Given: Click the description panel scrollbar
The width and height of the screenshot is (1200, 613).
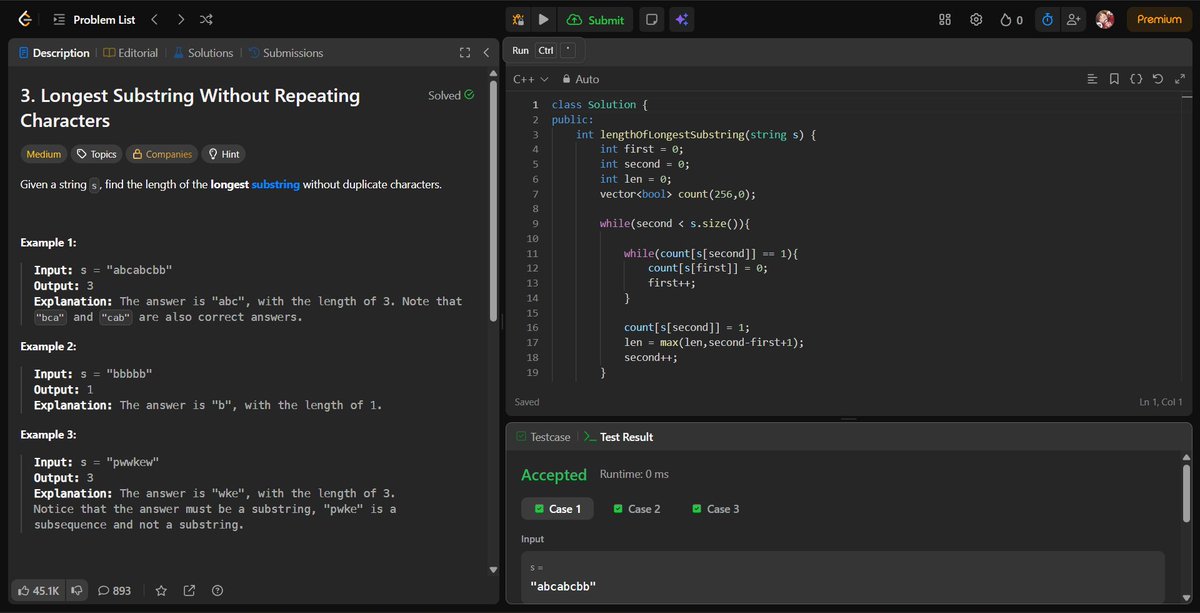Looking at the screenshot, I should click(493, 200).
